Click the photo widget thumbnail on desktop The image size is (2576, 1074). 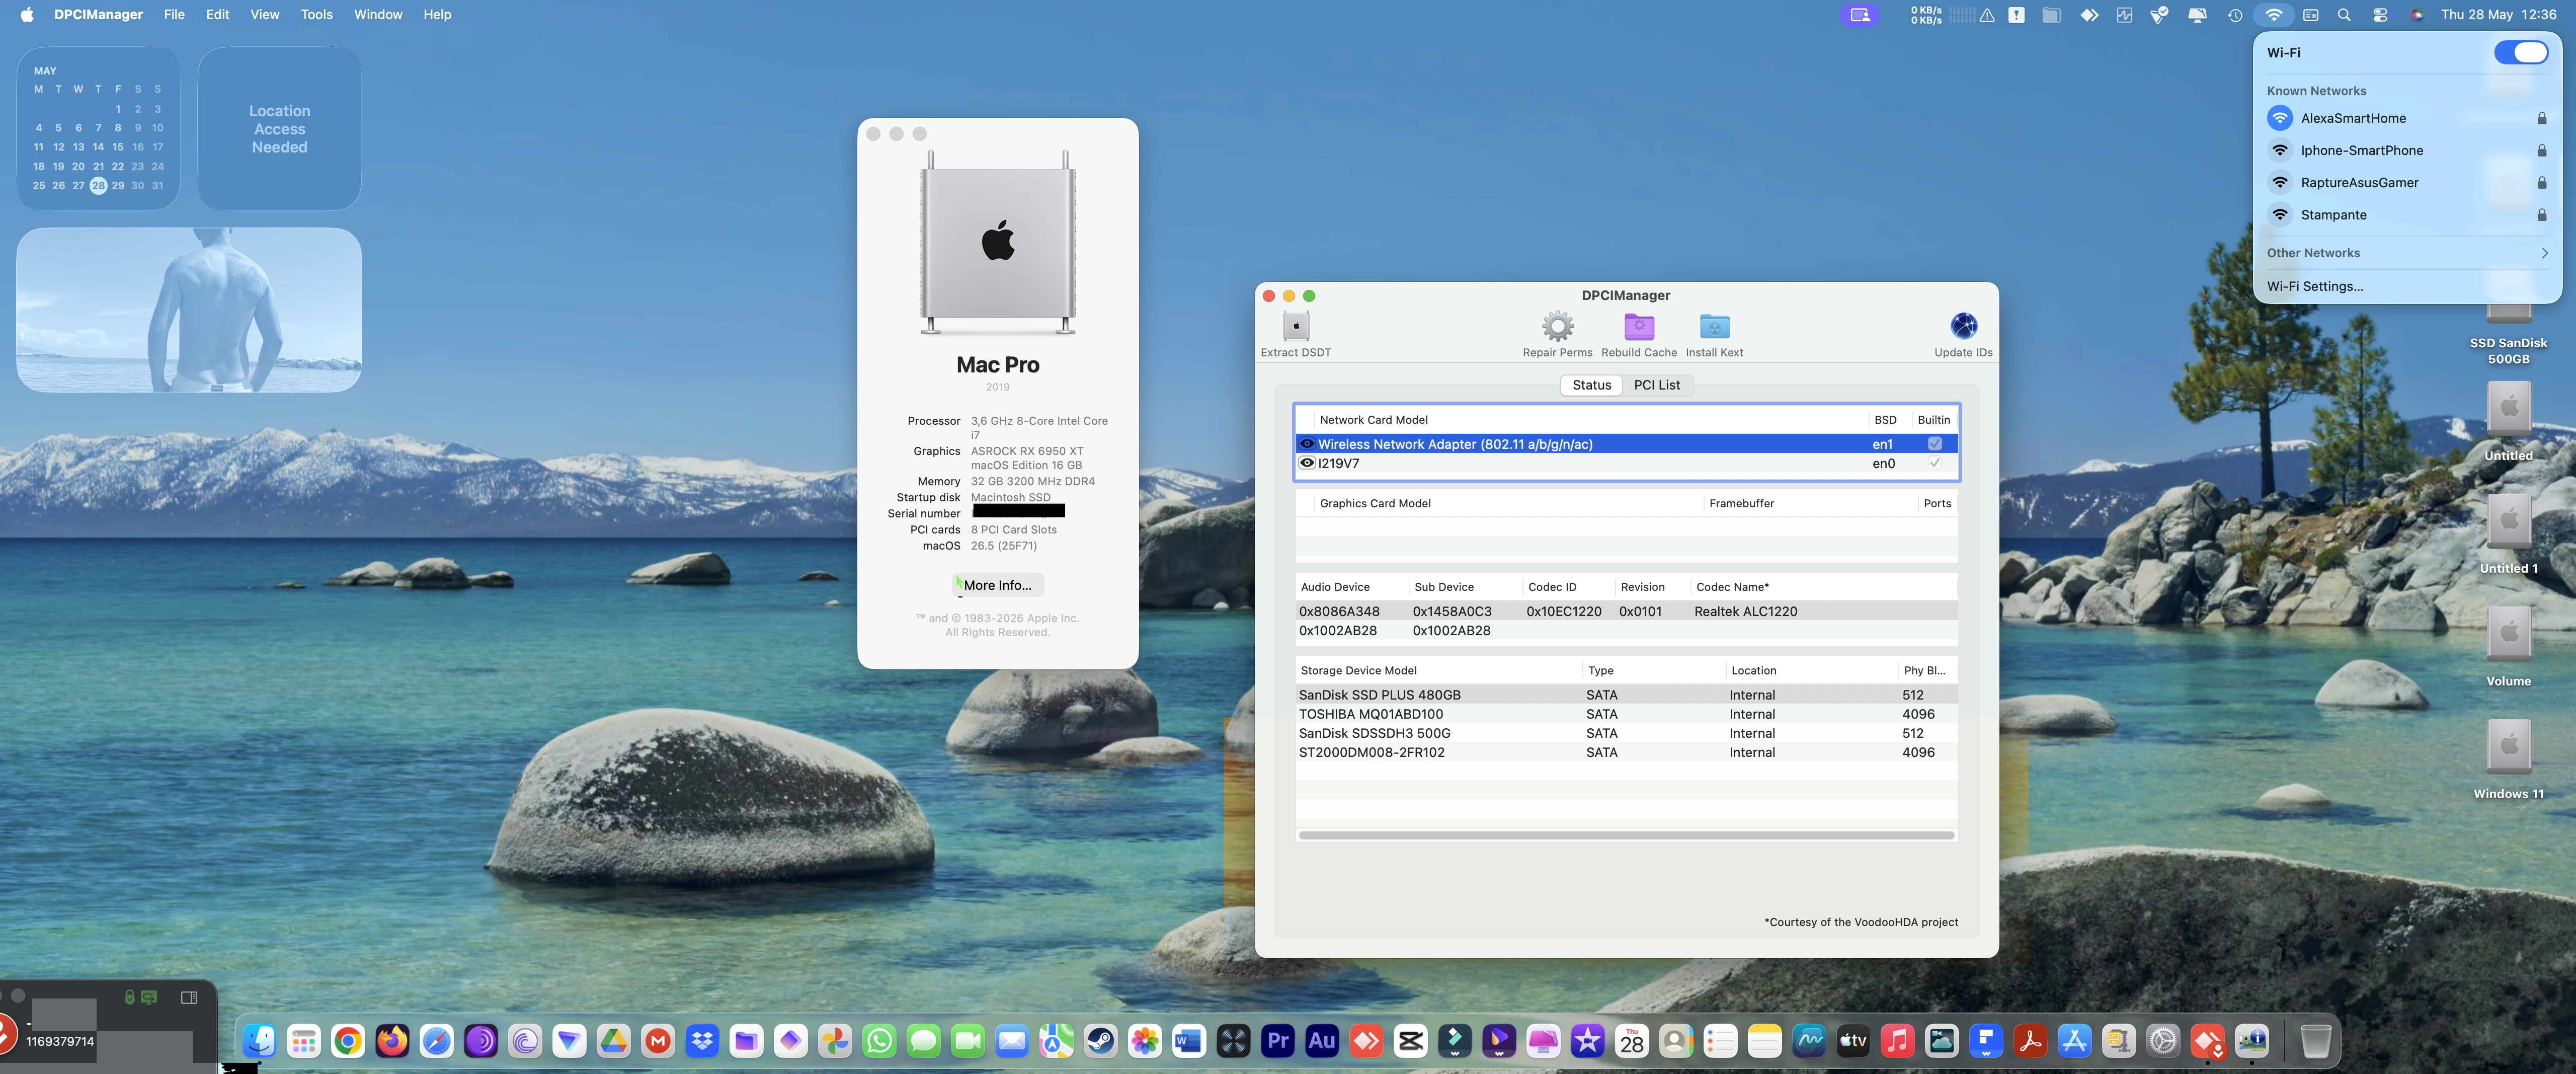(189, 310)
